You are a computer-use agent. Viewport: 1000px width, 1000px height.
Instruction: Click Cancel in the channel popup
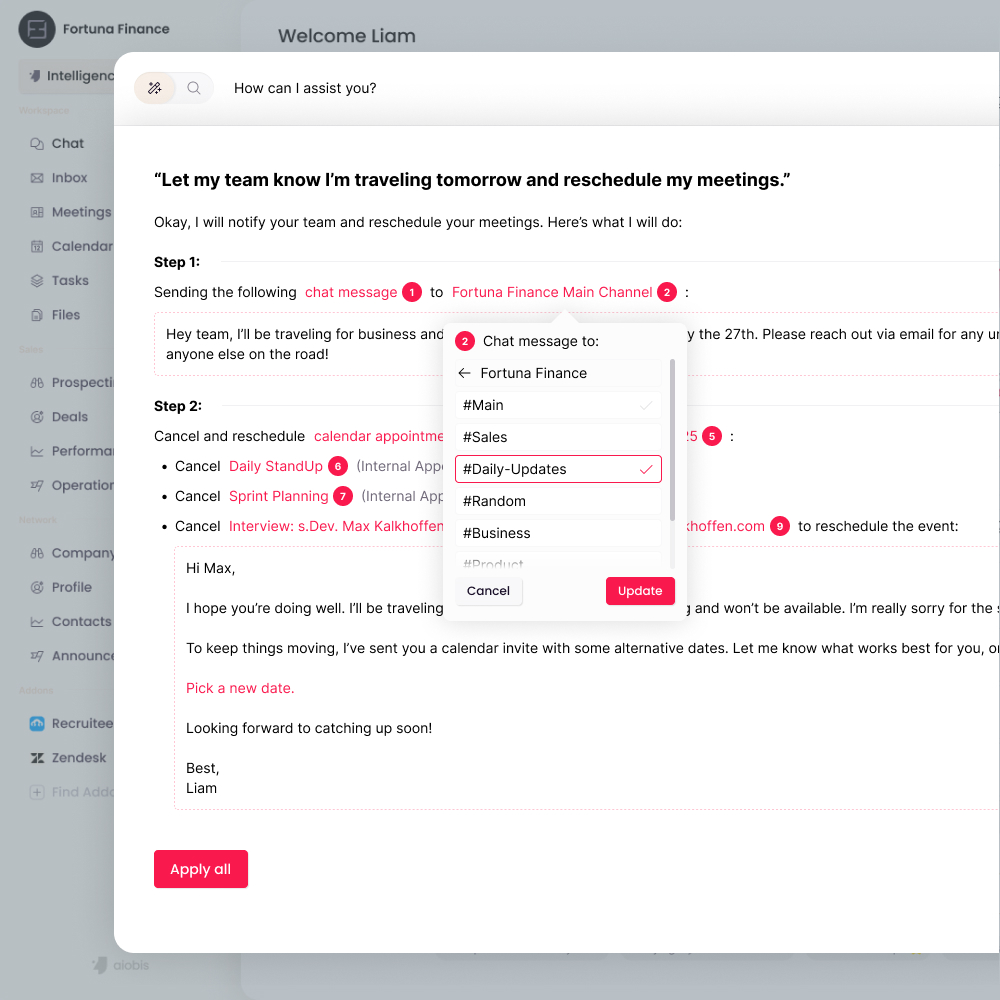coord(489,591)
